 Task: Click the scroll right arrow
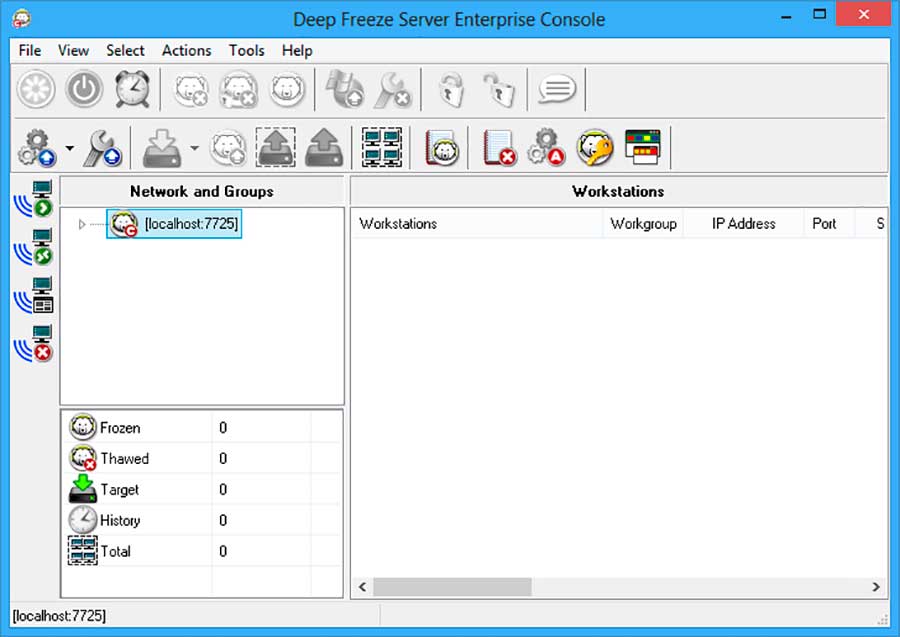click(876, 586)
